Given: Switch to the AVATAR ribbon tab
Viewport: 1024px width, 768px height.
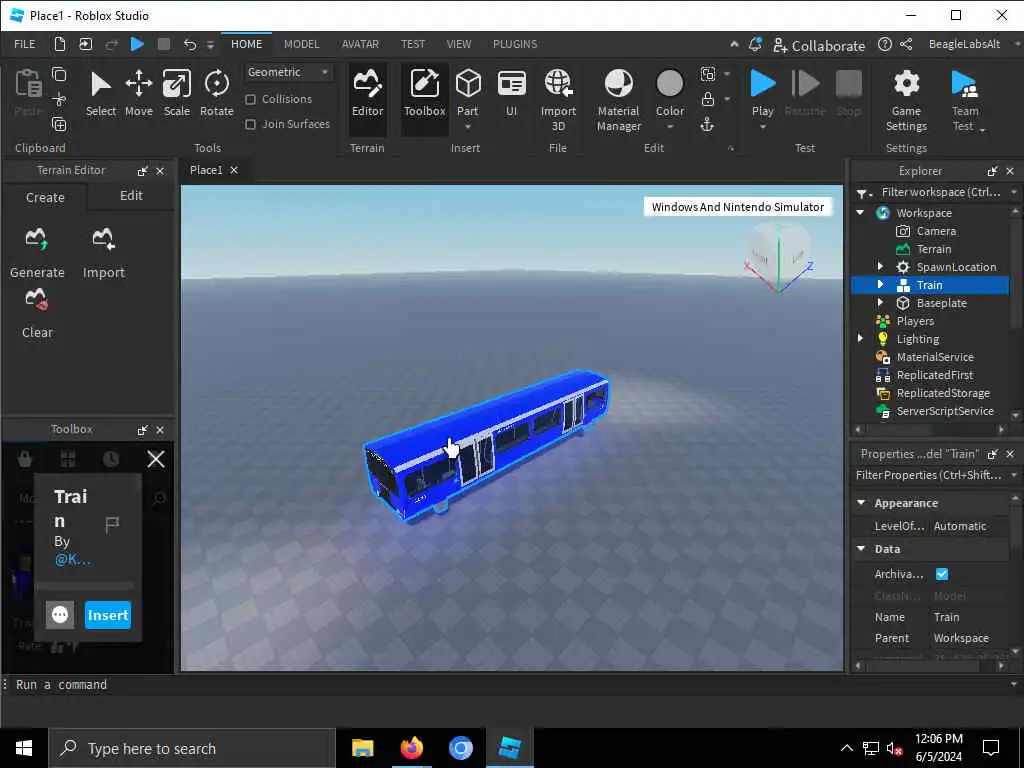Looking at the screenshot, I should point(360,44).
